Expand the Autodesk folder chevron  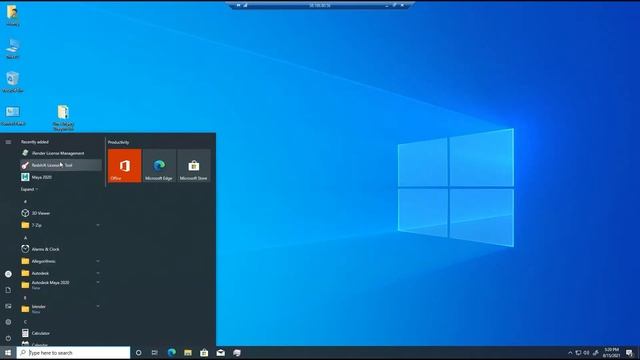point(98,273)
